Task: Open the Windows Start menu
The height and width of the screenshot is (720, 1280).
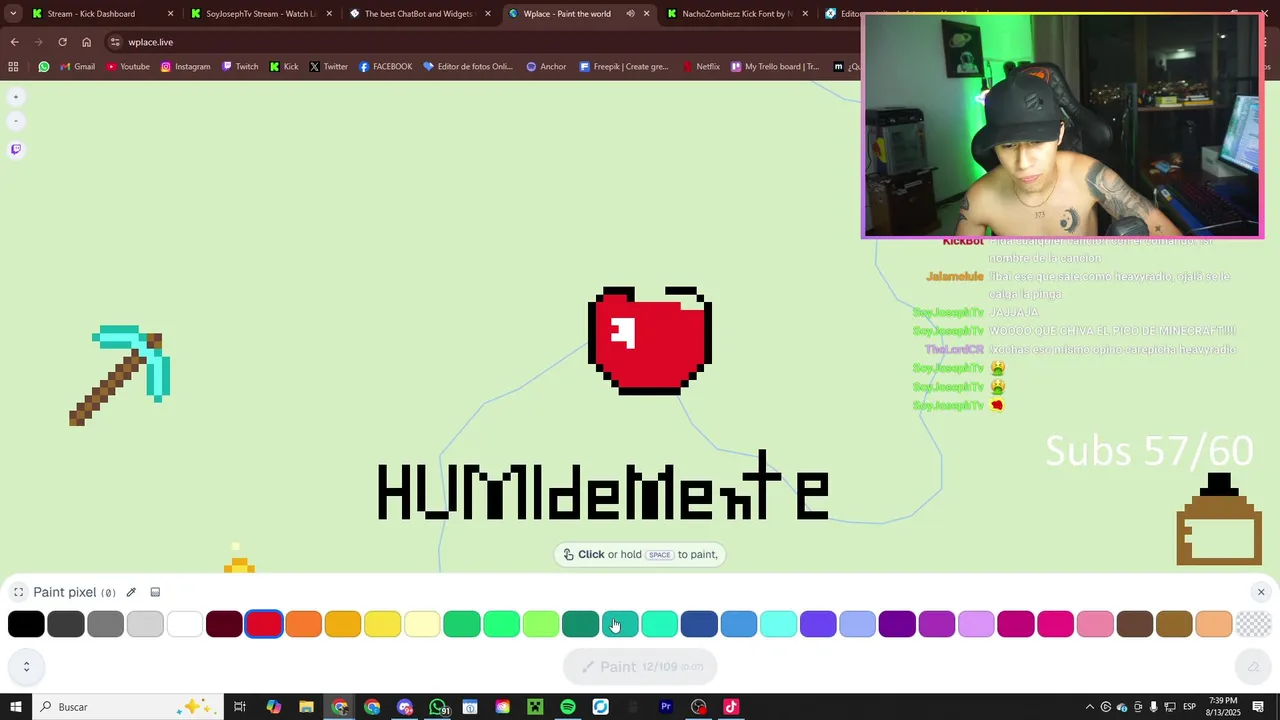Action: 15,707
